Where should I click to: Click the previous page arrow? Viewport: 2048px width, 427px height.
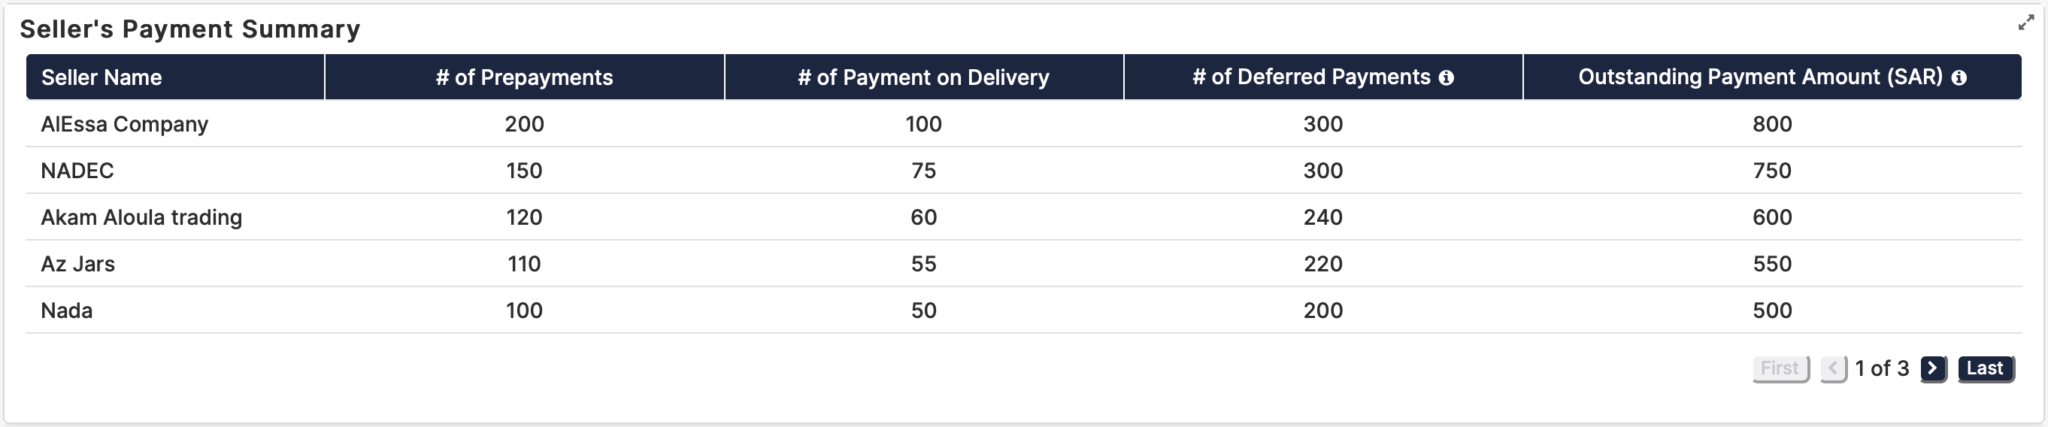[x=1833, y=369]
